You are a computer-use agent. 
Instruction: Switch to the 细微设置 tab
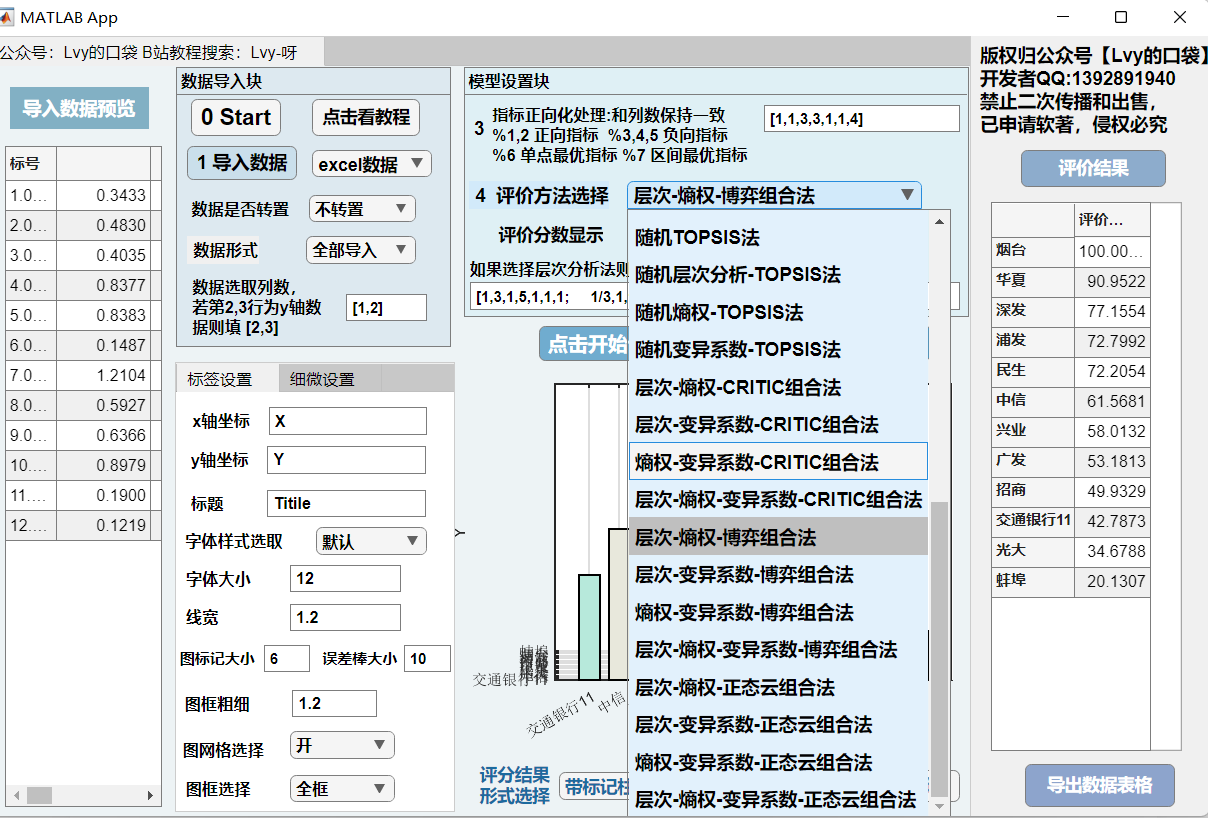tap(322, 380)
